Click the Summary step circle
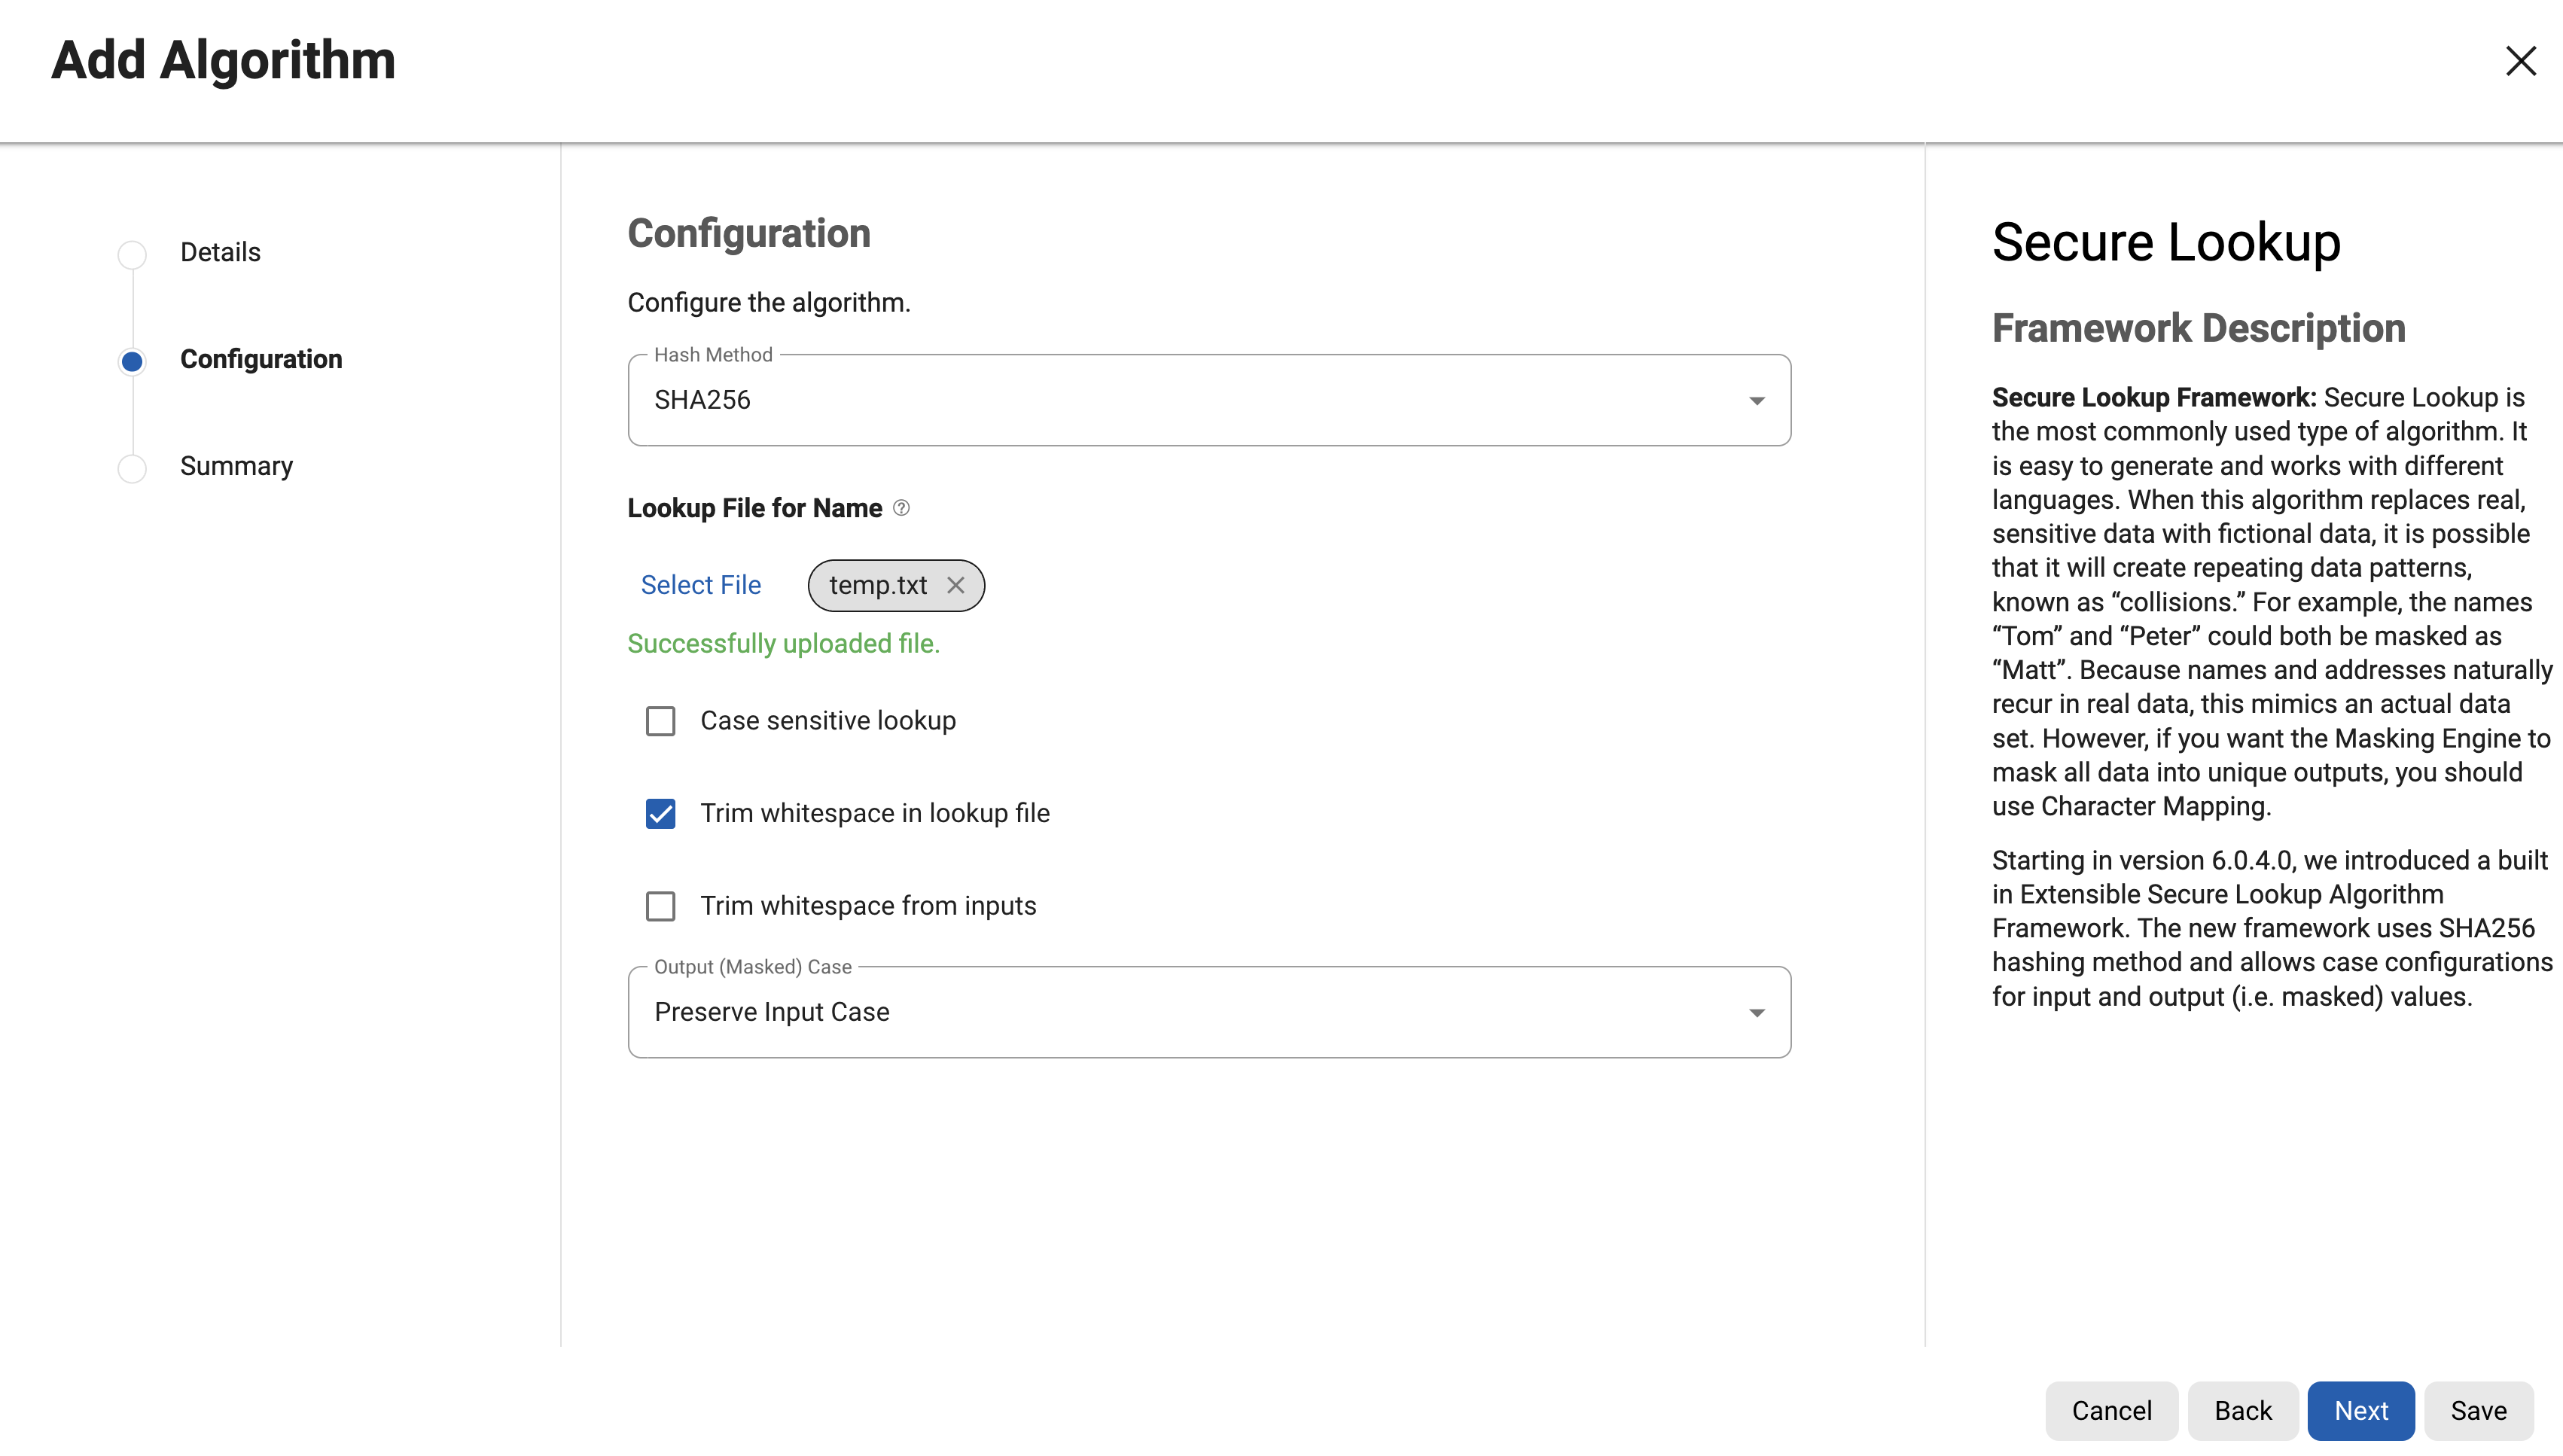Viewport: 2563px width, 1456px height. 132,468
